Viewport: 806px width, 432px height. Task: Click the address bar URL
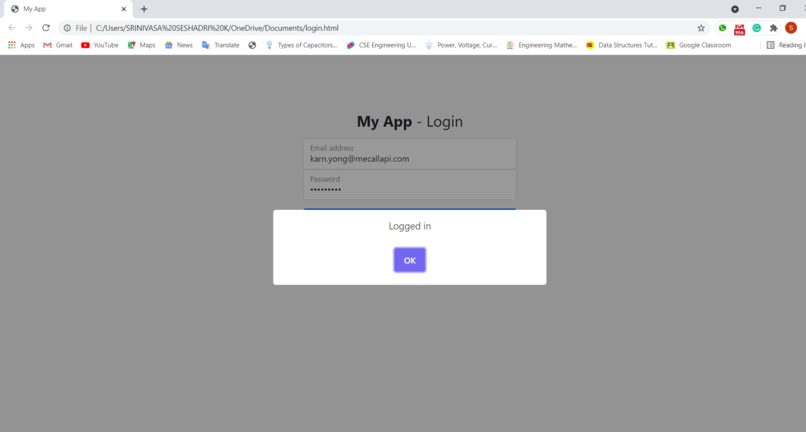tap(217, 28)
